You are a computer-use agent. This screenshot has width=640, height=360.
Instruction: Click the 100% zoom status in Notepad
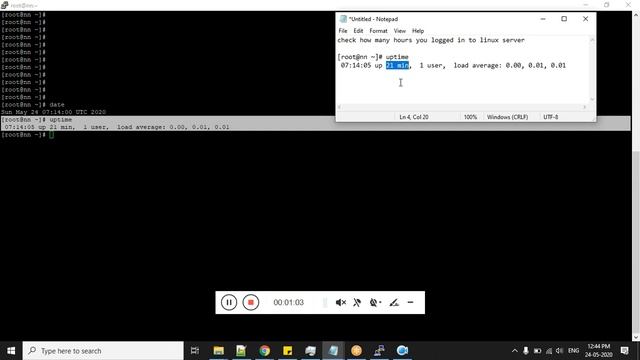coord(470,117)
